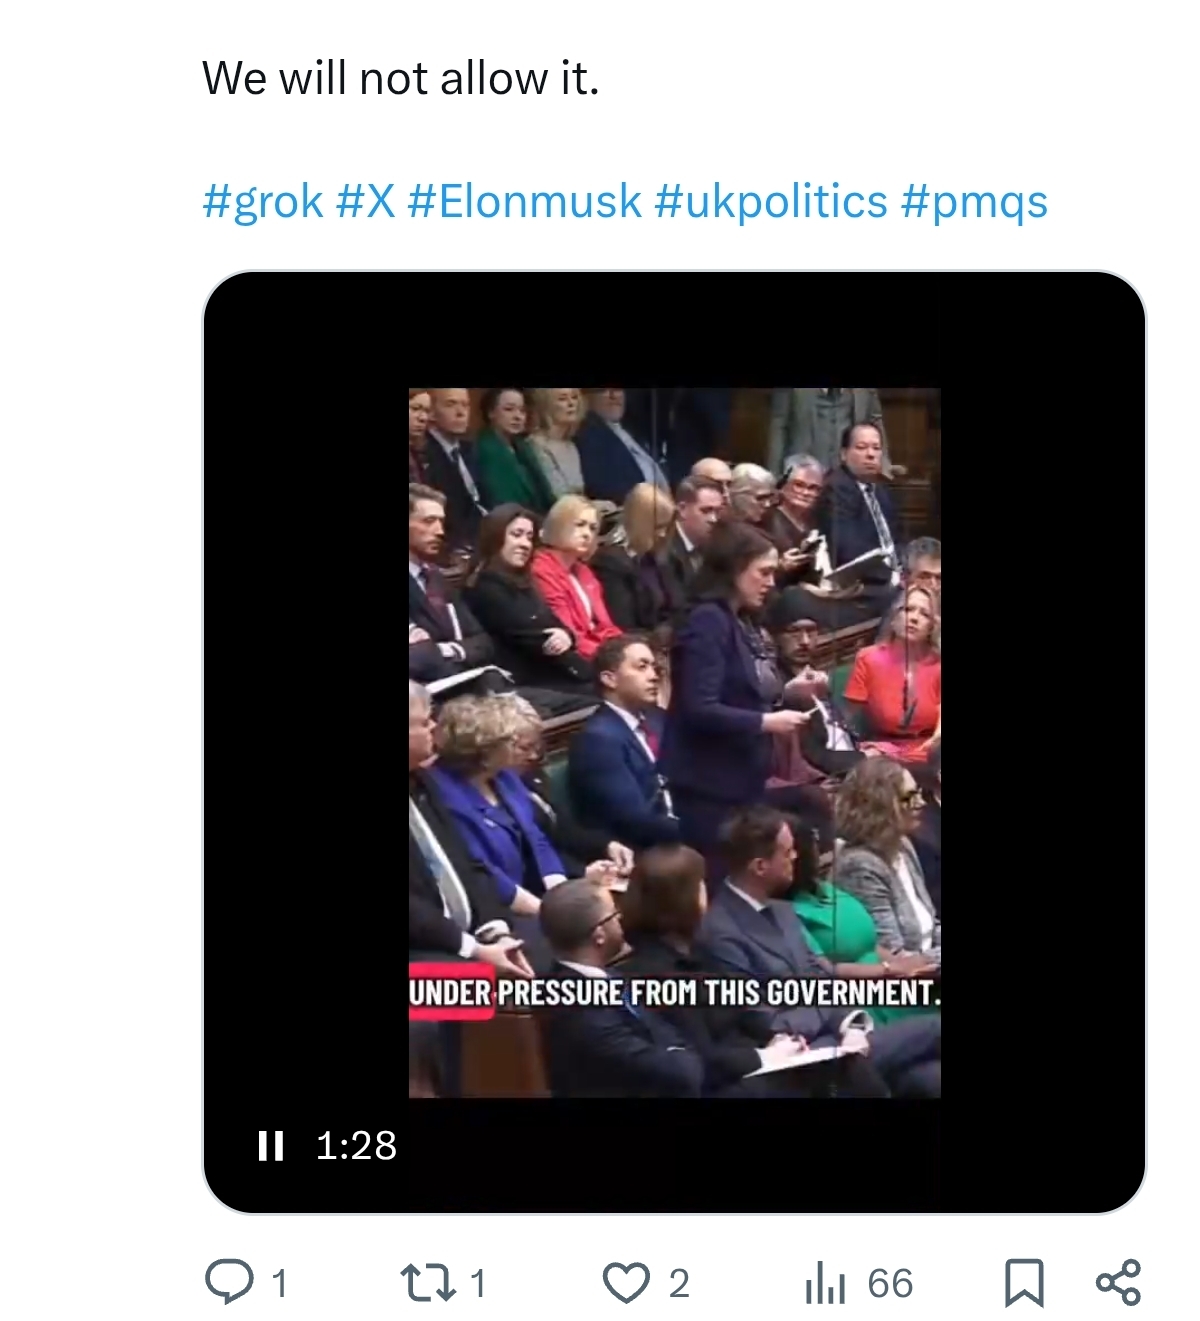Browse the #ukpolitics hashtag
The image size is (1200, 1321).
pyautogui.click(x=771, y=201)
